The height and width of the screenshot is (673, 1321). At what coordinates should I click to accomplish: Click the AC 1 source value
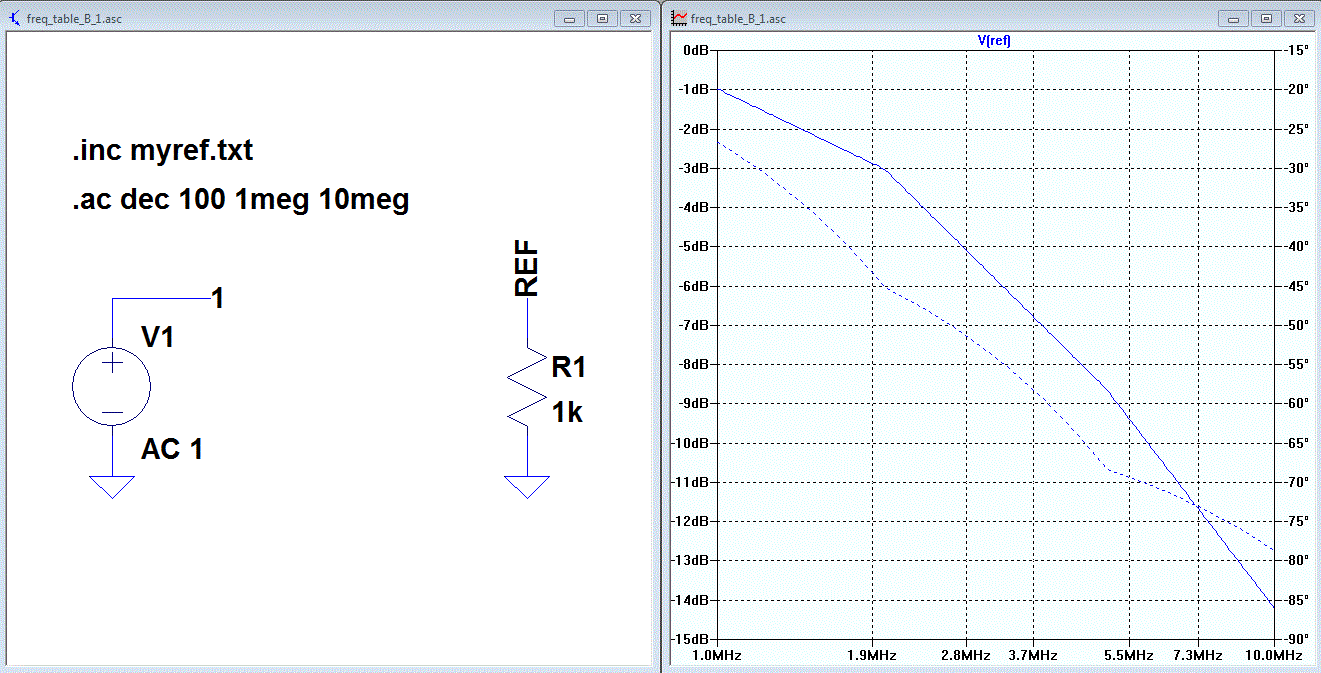click(x=172, y=449)
